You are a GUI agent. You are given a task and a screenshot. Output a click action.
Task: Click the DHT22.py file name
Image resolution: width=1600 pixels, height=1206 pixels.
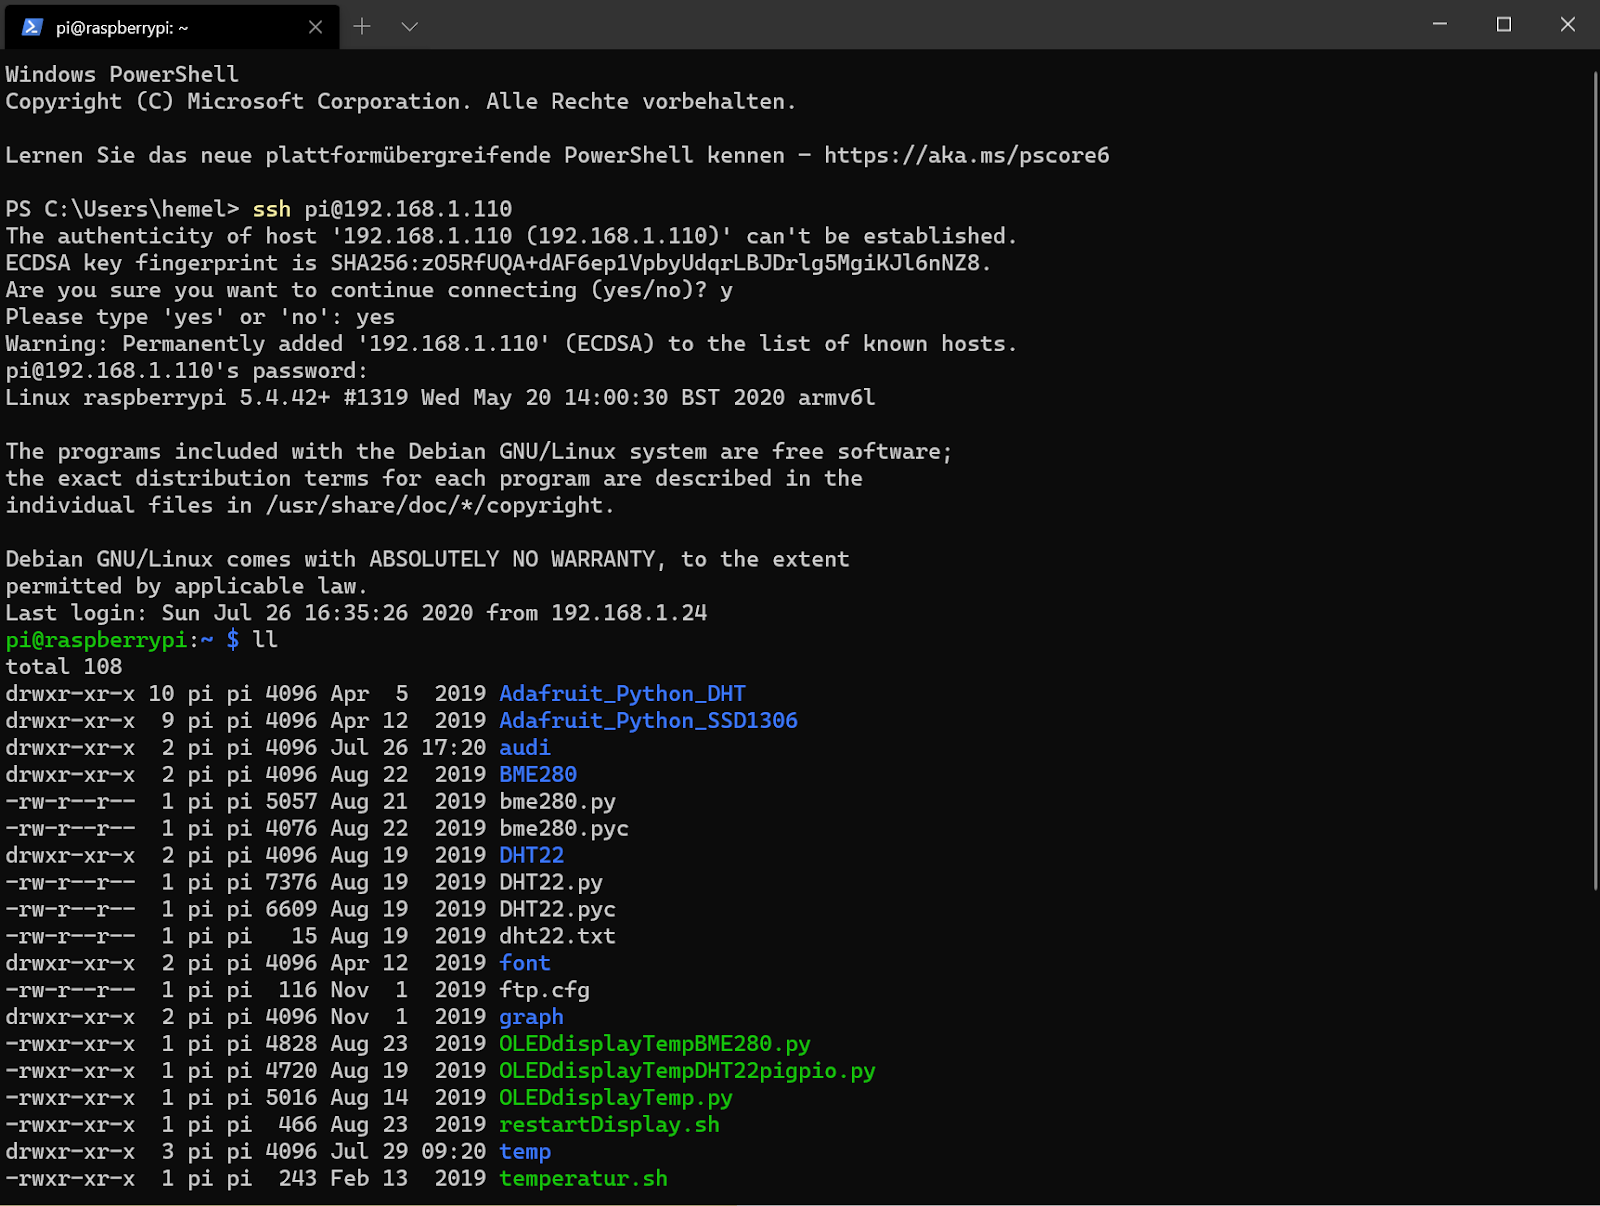(551, 883)
